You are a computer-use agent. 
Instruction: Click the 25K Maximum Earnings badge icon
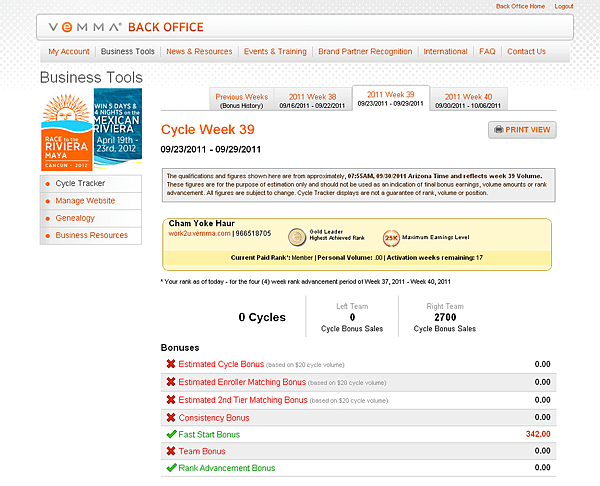(x=391, y=238)
